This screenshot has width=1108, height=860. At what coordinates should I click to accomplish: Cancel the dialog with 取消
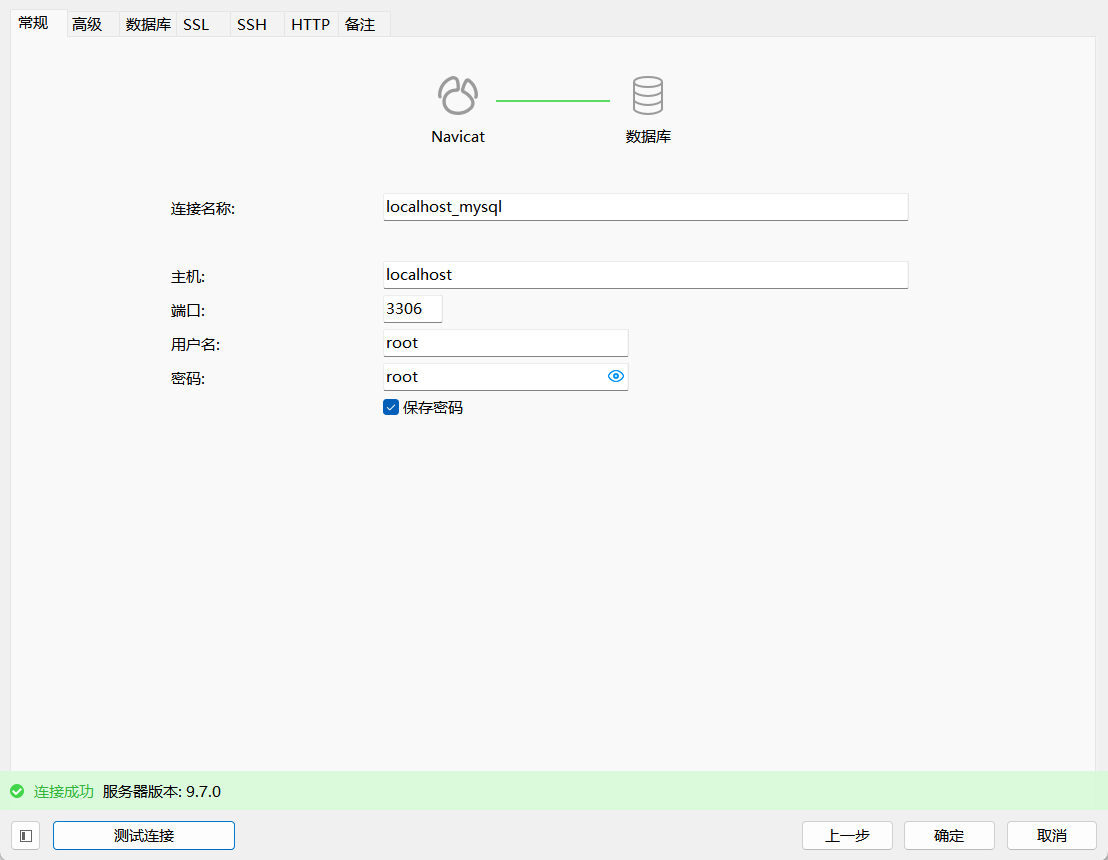(x=1051, y=836)
